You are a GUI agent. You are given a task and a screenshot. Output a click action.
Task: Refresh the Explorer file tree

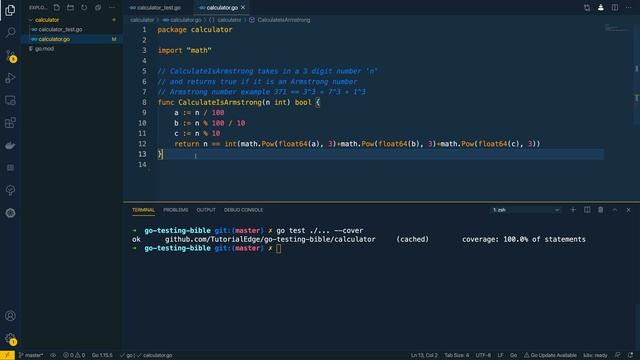pos(84,7)
